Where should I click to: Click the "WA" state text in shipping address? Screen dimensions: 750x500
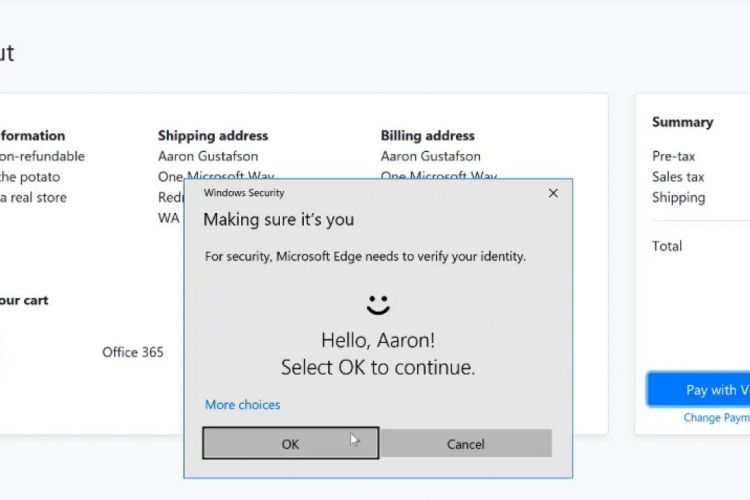tap(169, 218)
